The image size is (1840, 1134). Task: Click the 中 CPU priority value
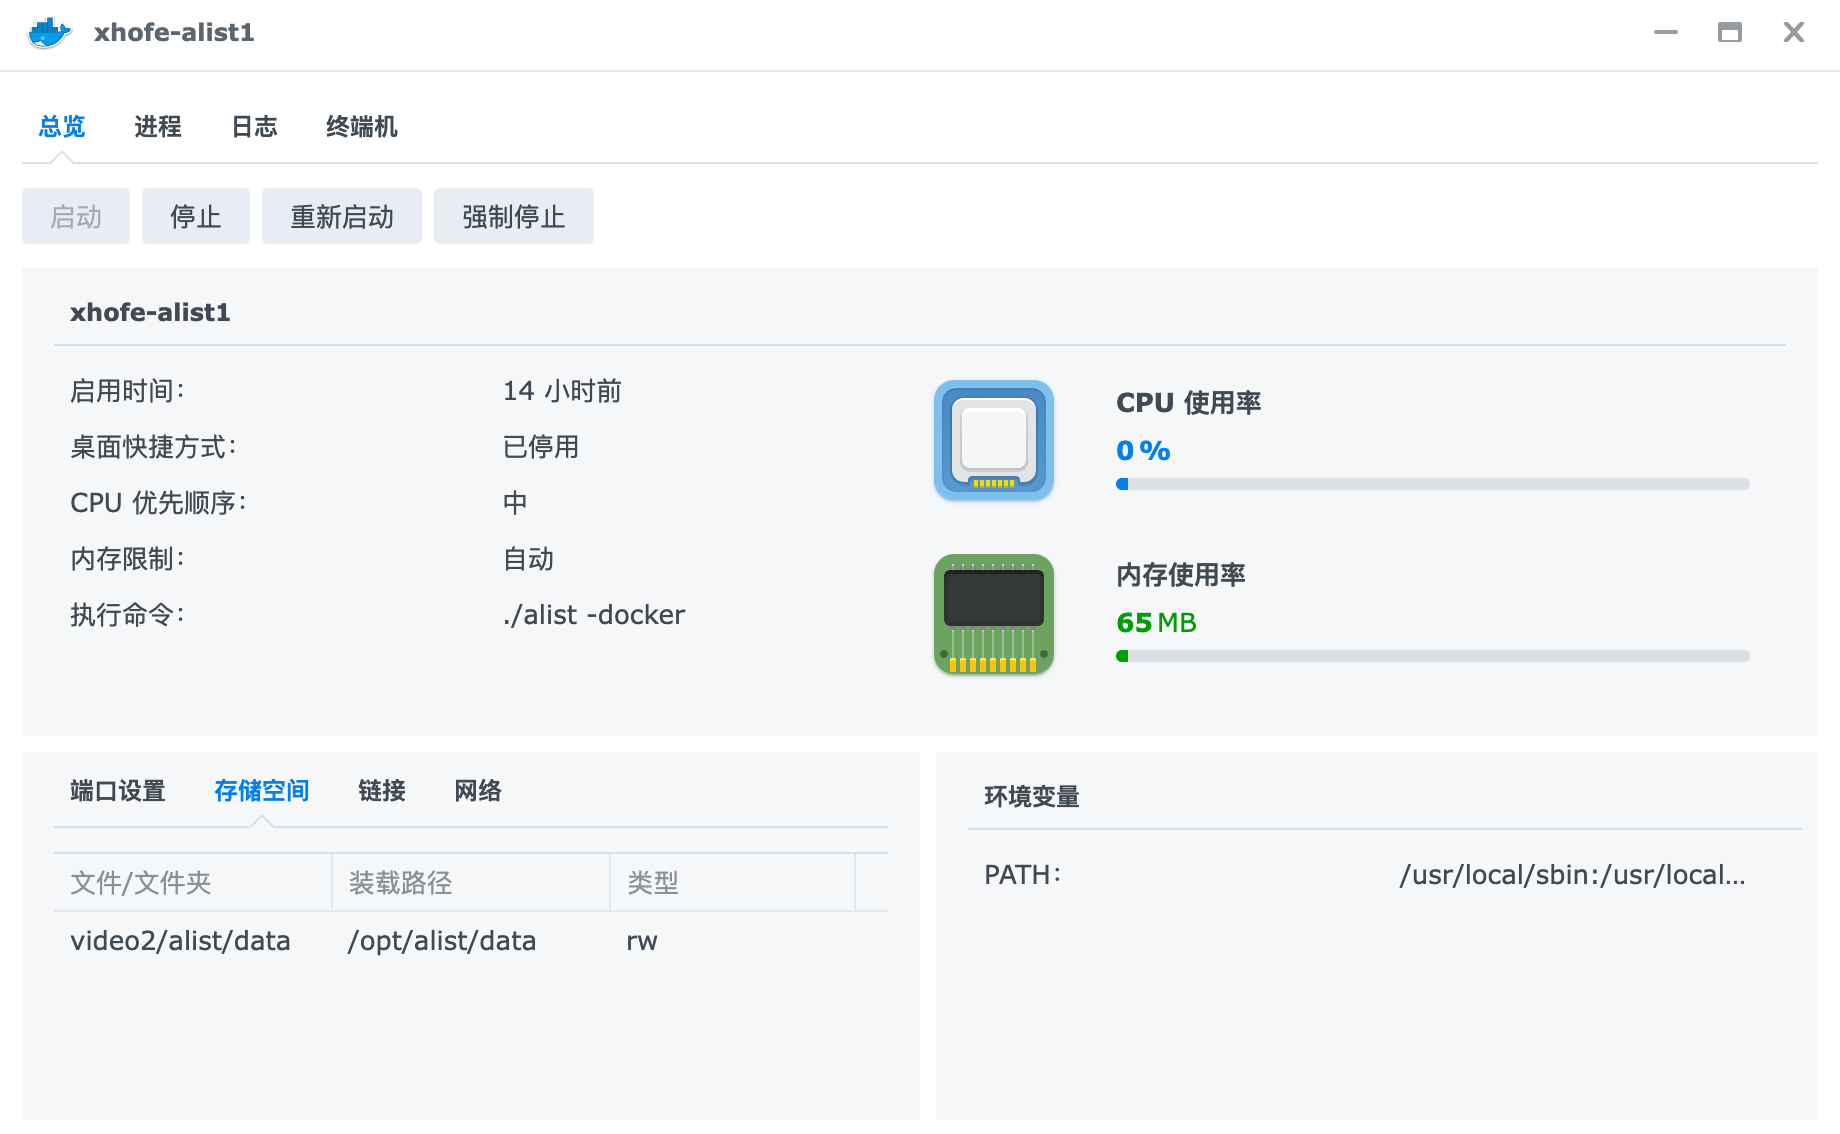click(x=515, y=503)
